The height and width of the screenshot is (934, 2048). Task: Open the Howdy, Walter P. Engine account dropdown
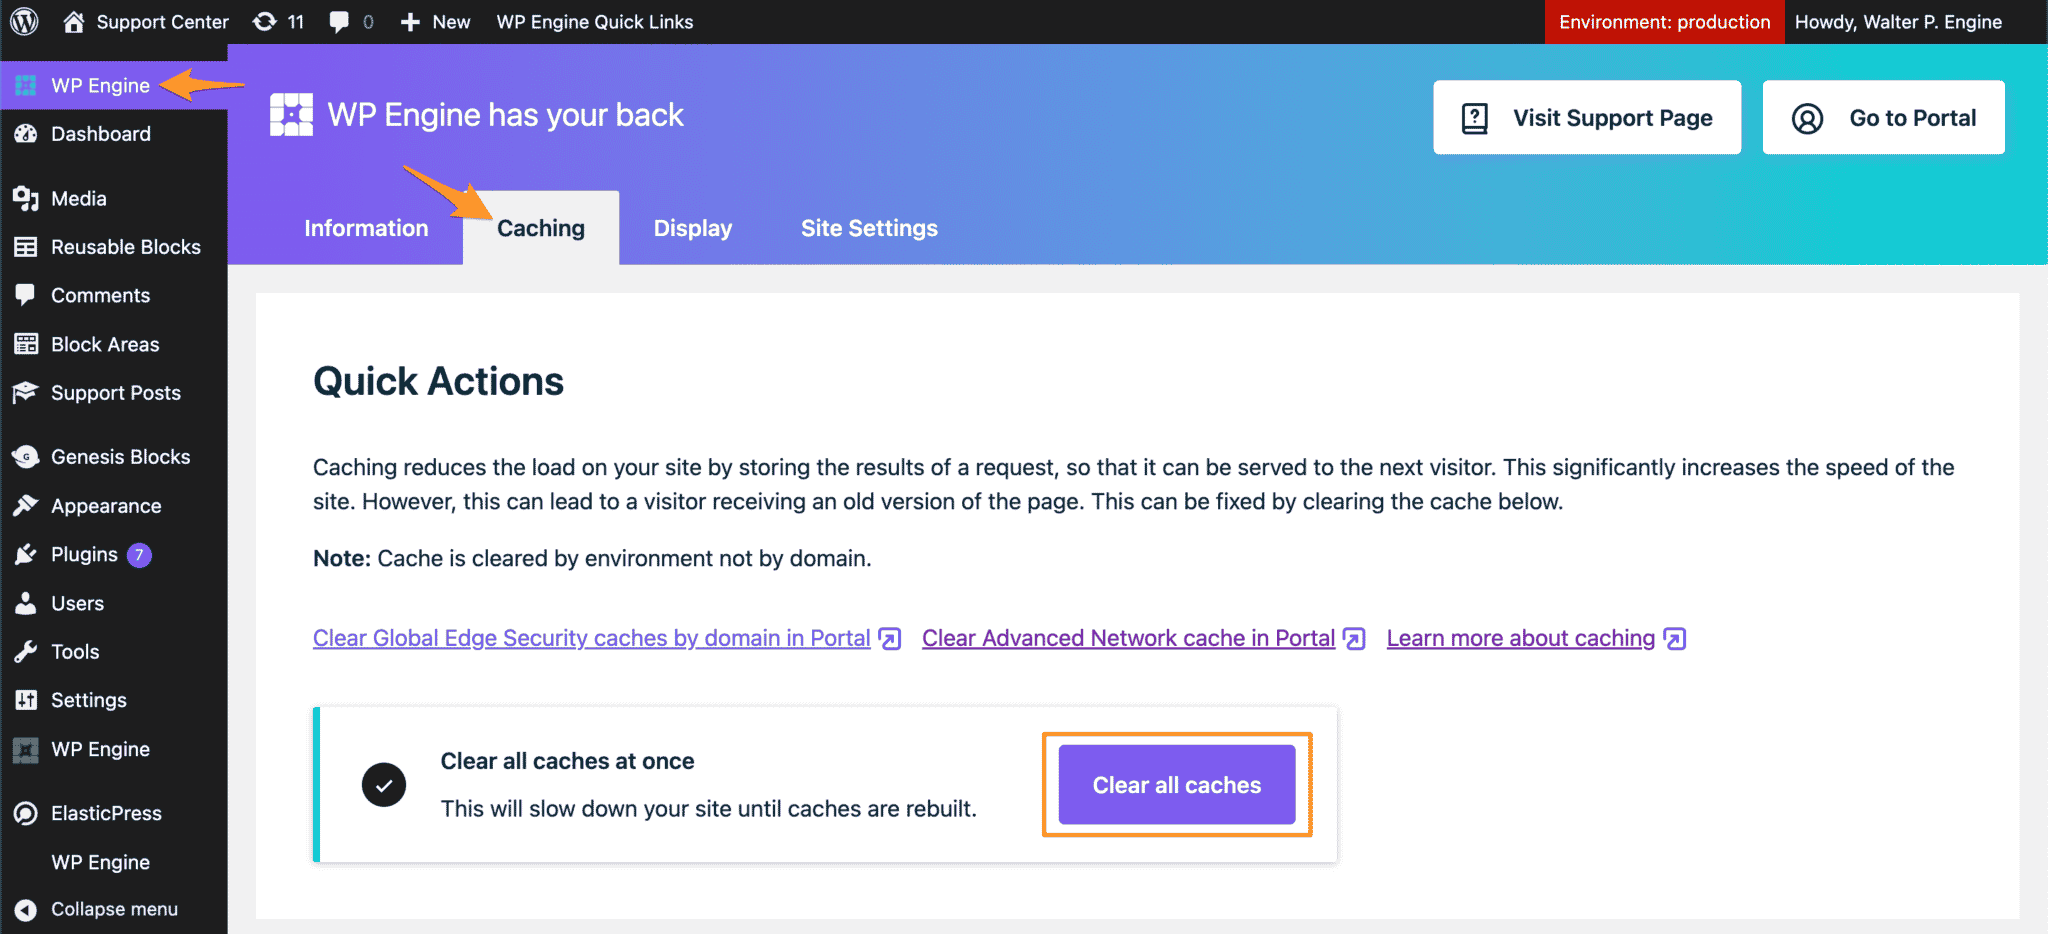[x=1899, y=21]
